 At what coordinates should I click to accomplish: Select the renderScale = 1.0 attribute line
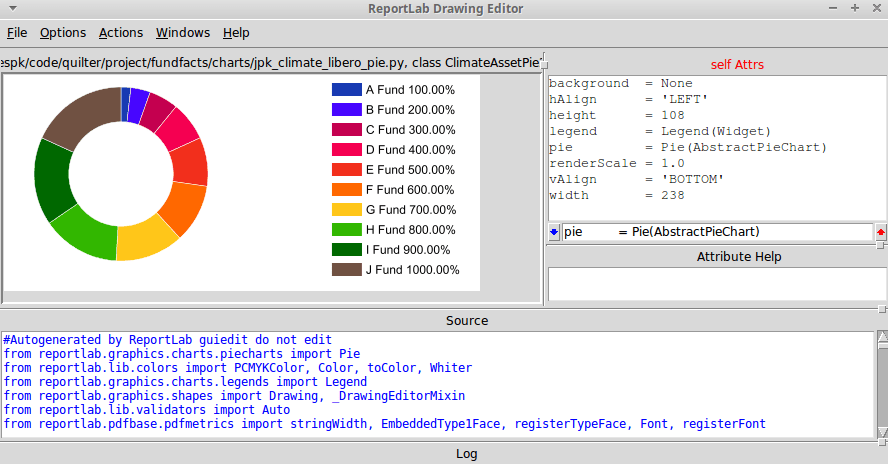click(616, 163)
